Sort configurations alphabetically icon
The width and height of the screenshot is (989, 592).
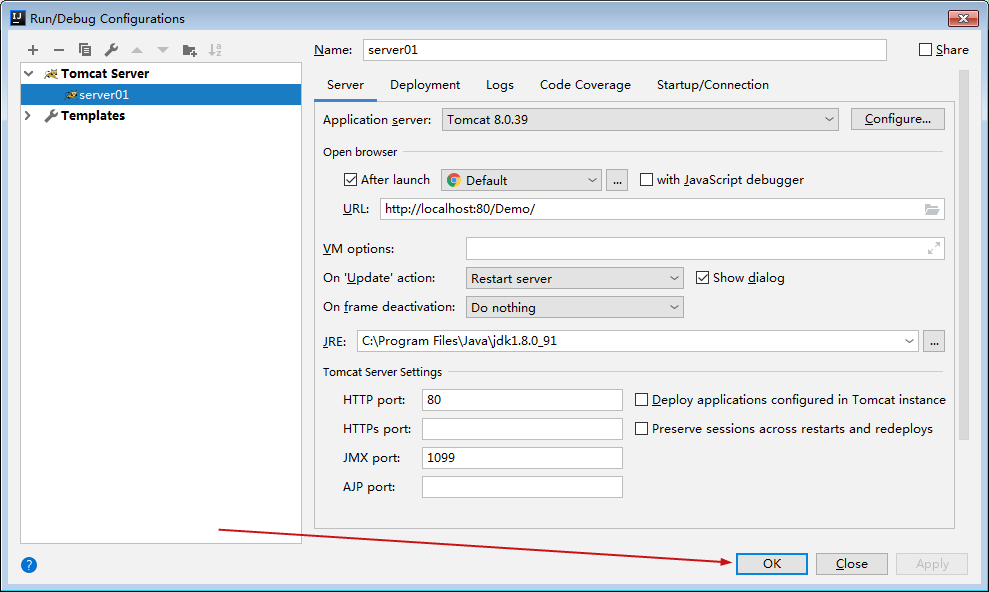[215, 50]
